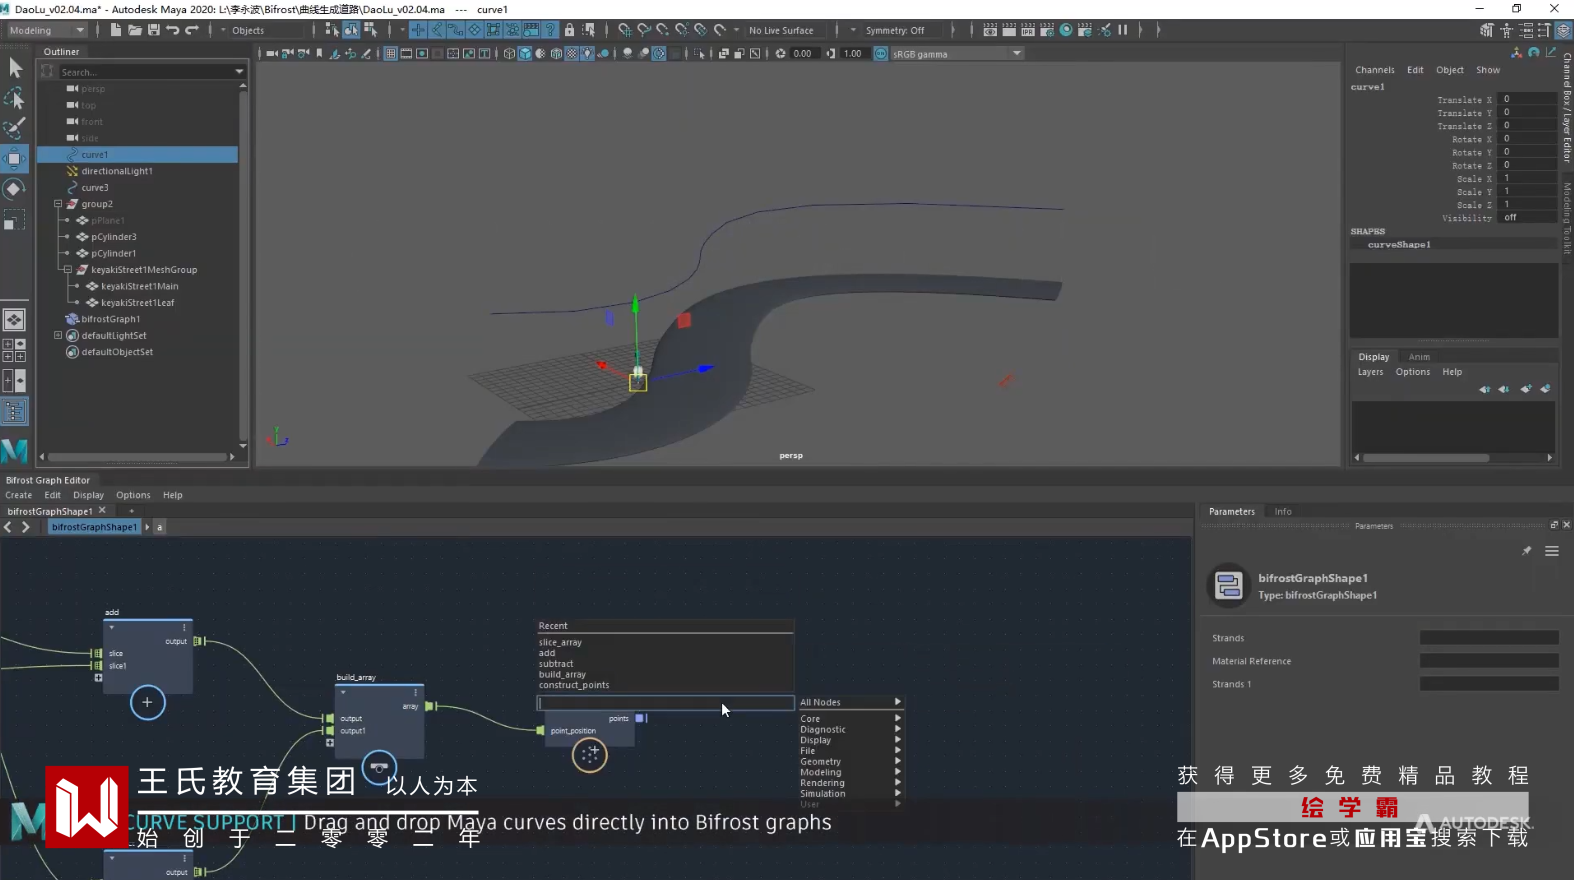Image resolution: width=1574 pixels, height=880 pixels.
Task: Click the Save Scene icon
Action: [154, 30]
